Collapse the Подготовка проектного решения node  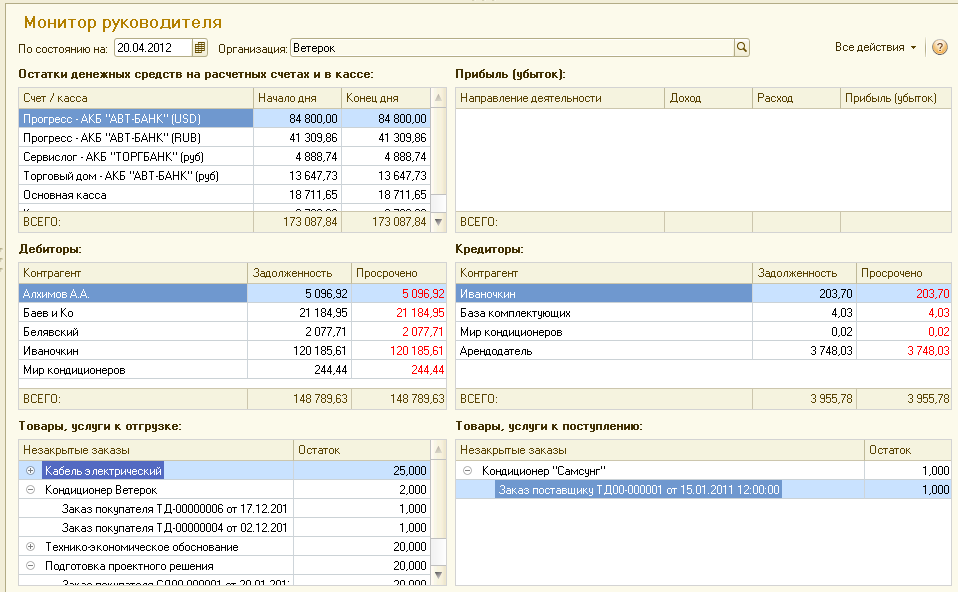pyautogui.click(x=30, y=566)
